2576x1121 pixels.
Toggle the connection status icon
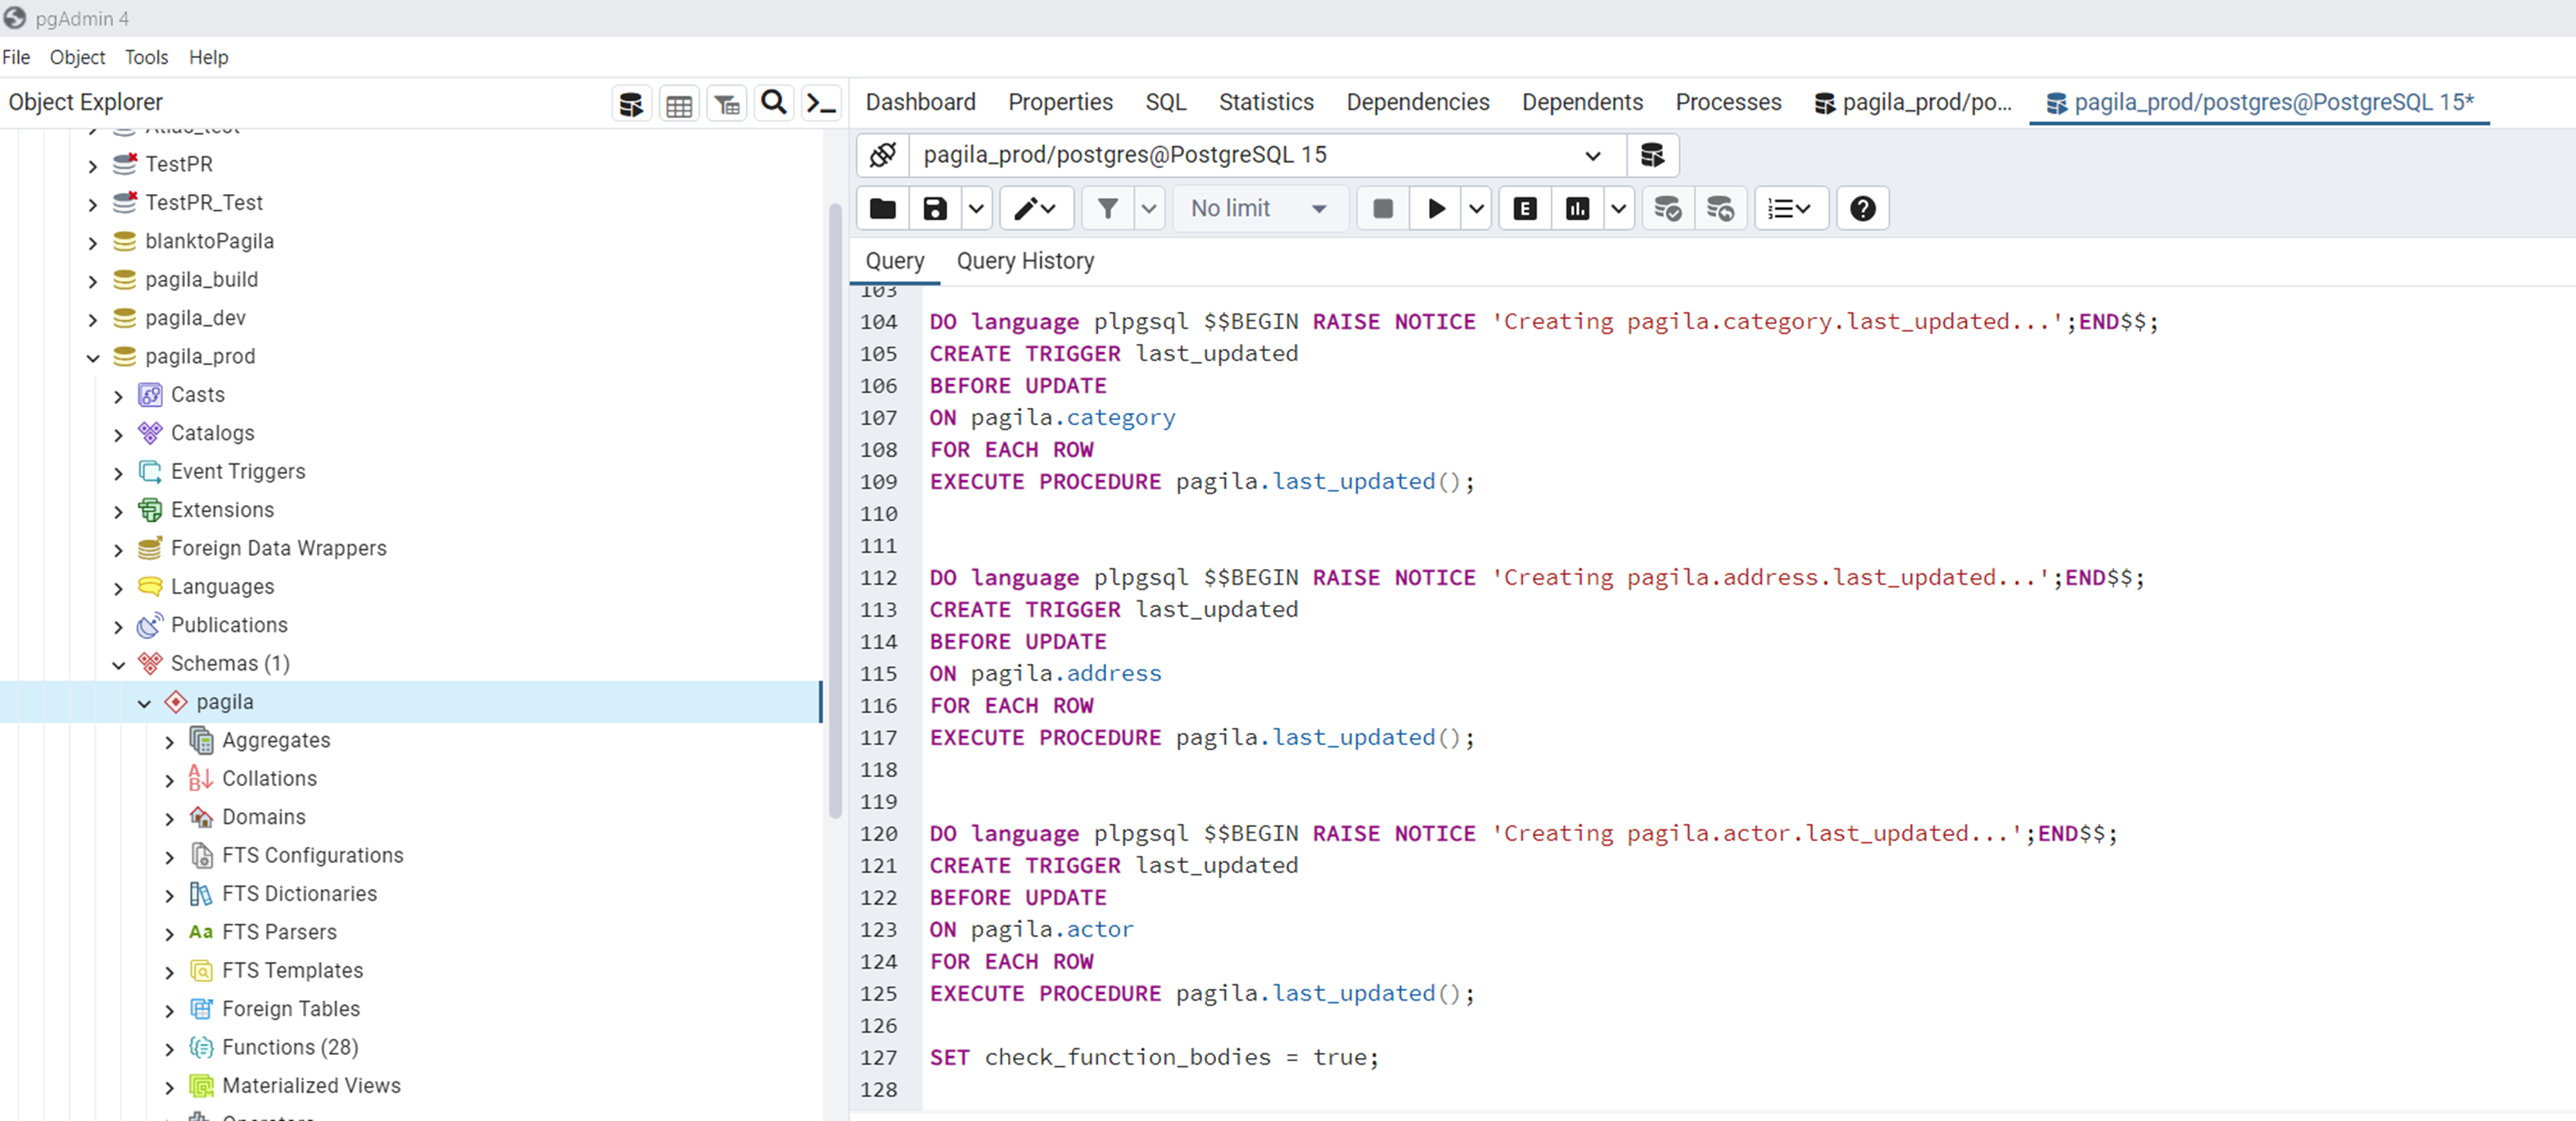pos(882,155)
